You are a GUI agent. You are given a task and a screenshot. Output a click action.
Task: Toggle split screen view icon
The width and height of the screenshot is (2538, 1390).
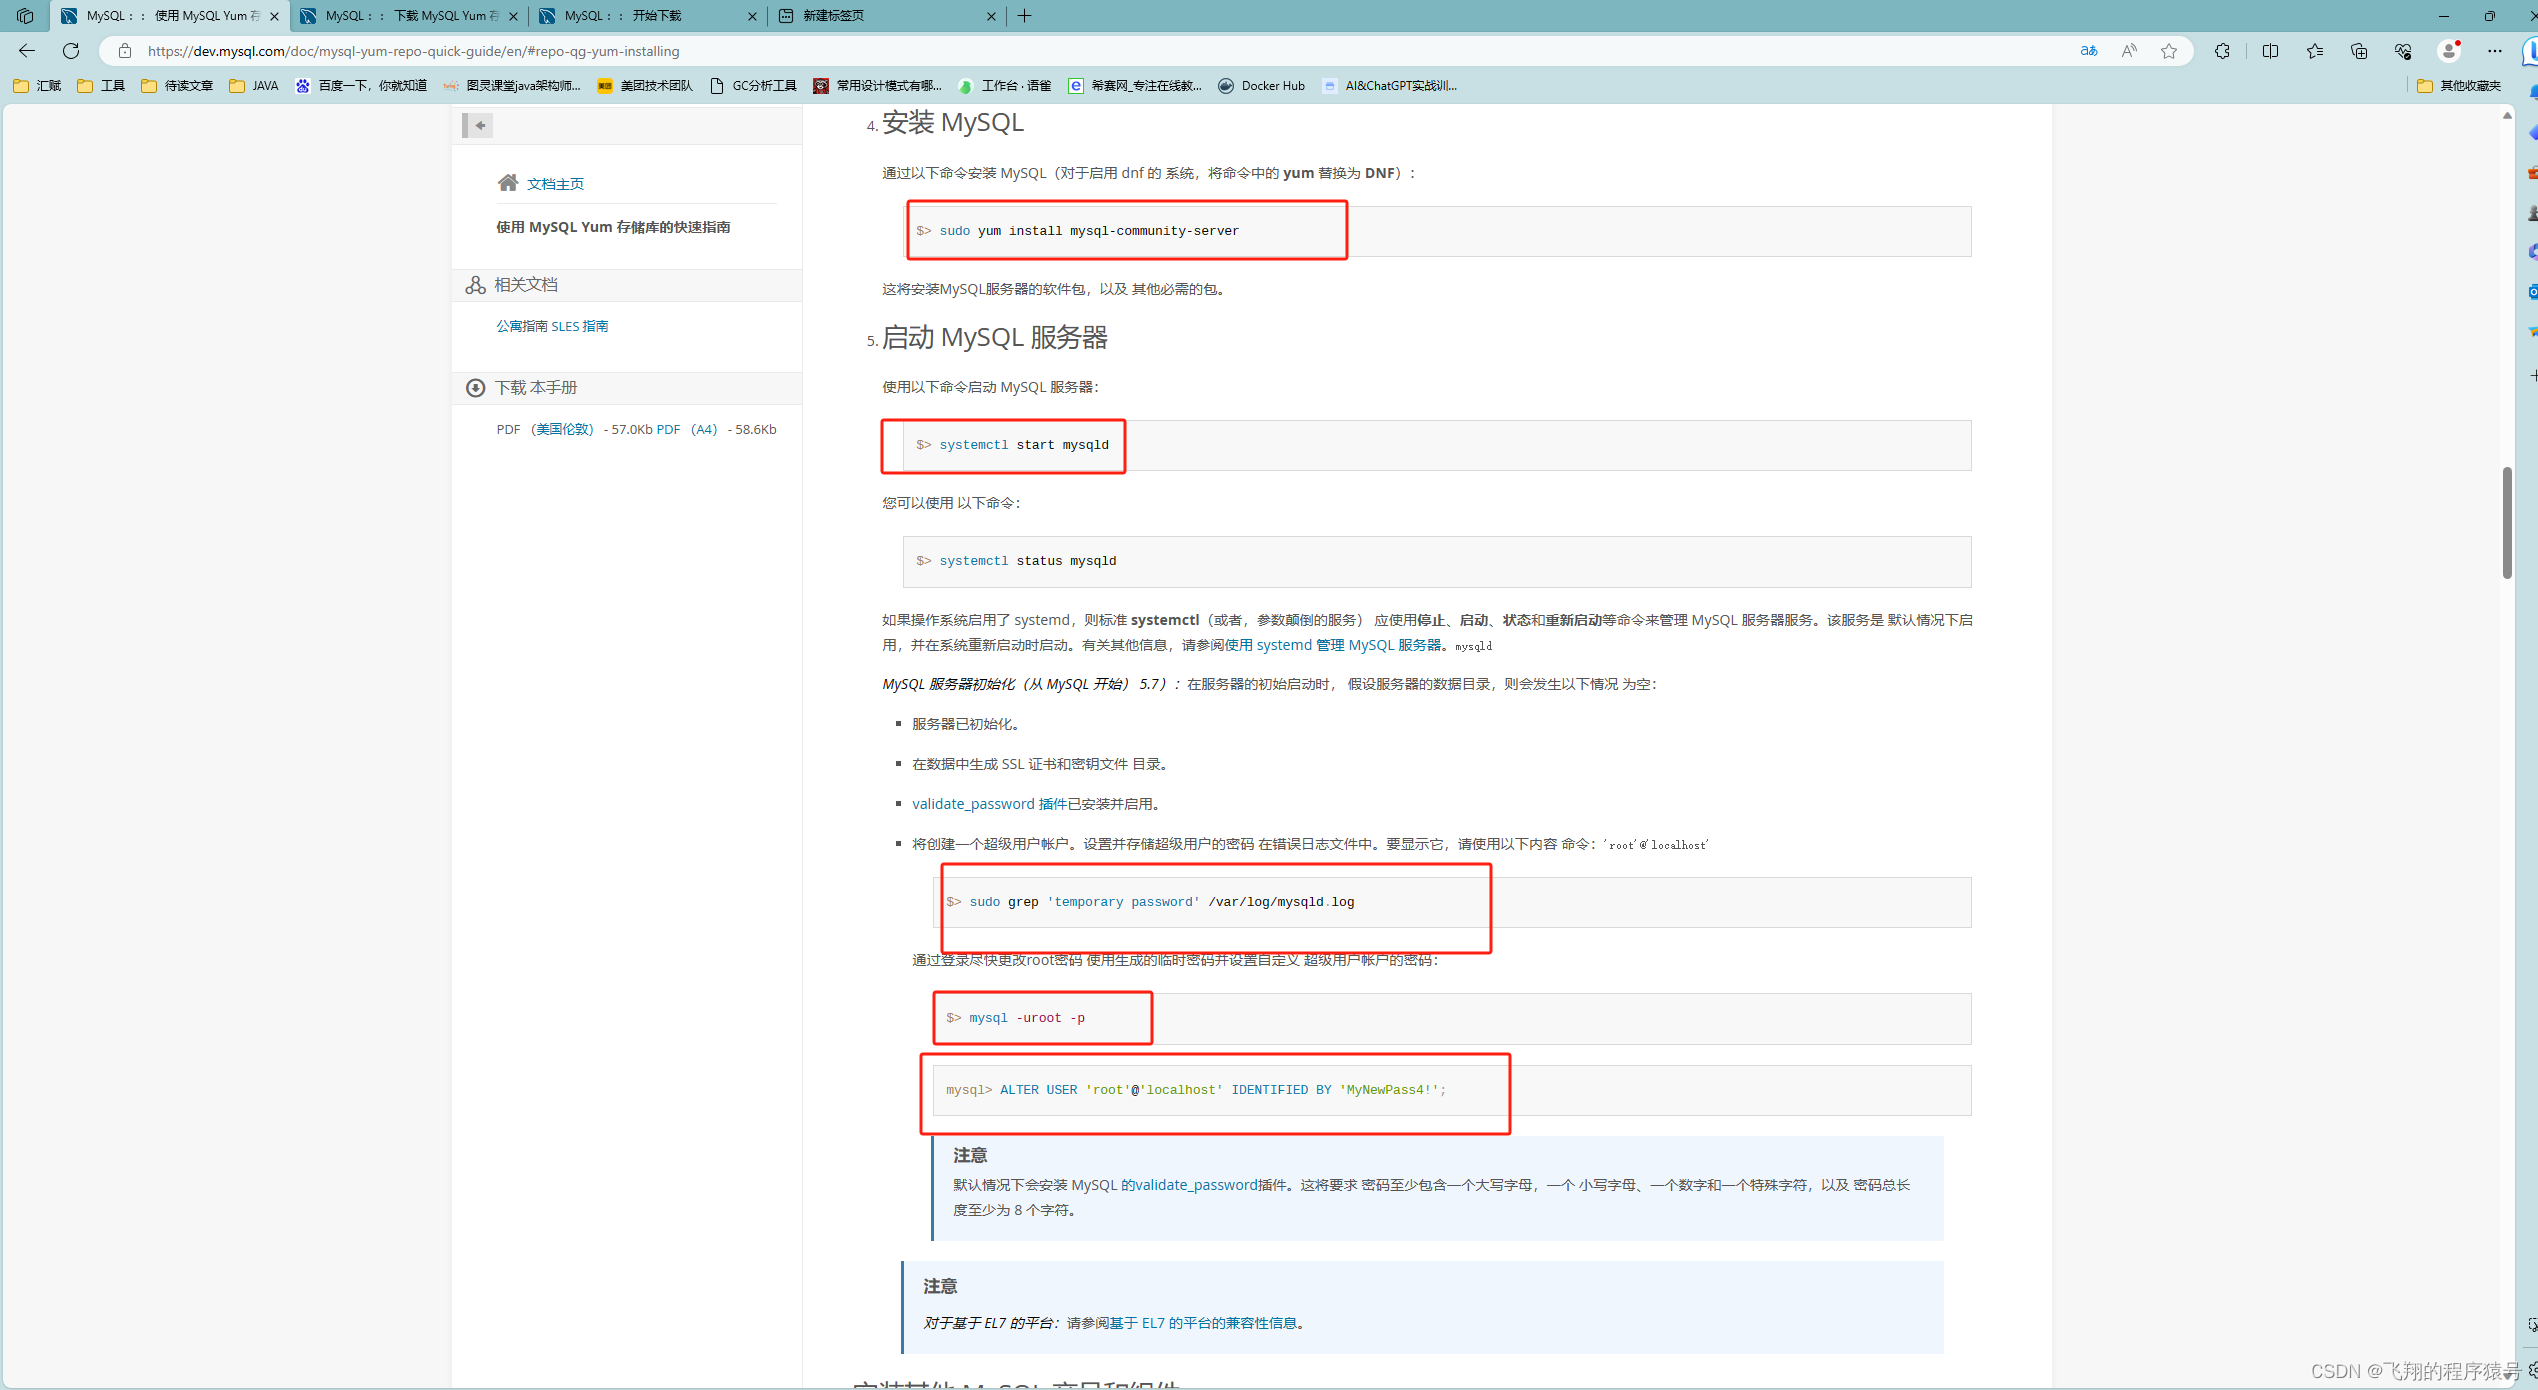click(x=2270, y=51)
